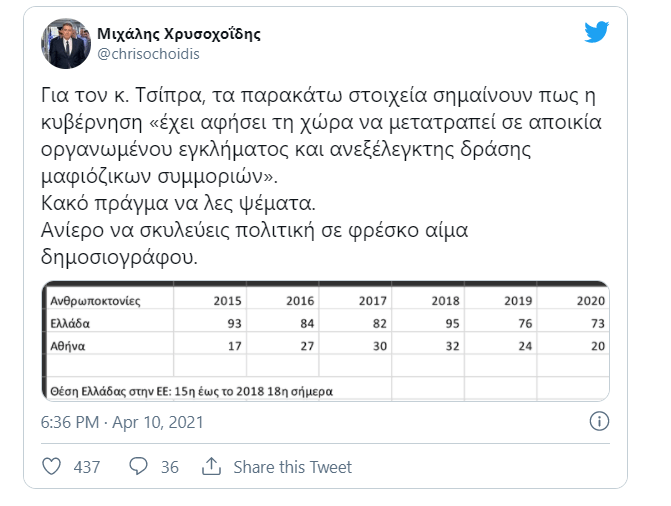Click the line Κακό πράγμα να λες ψέματα
The height and width of the screenshot is (506, 671).
point(178,203)
